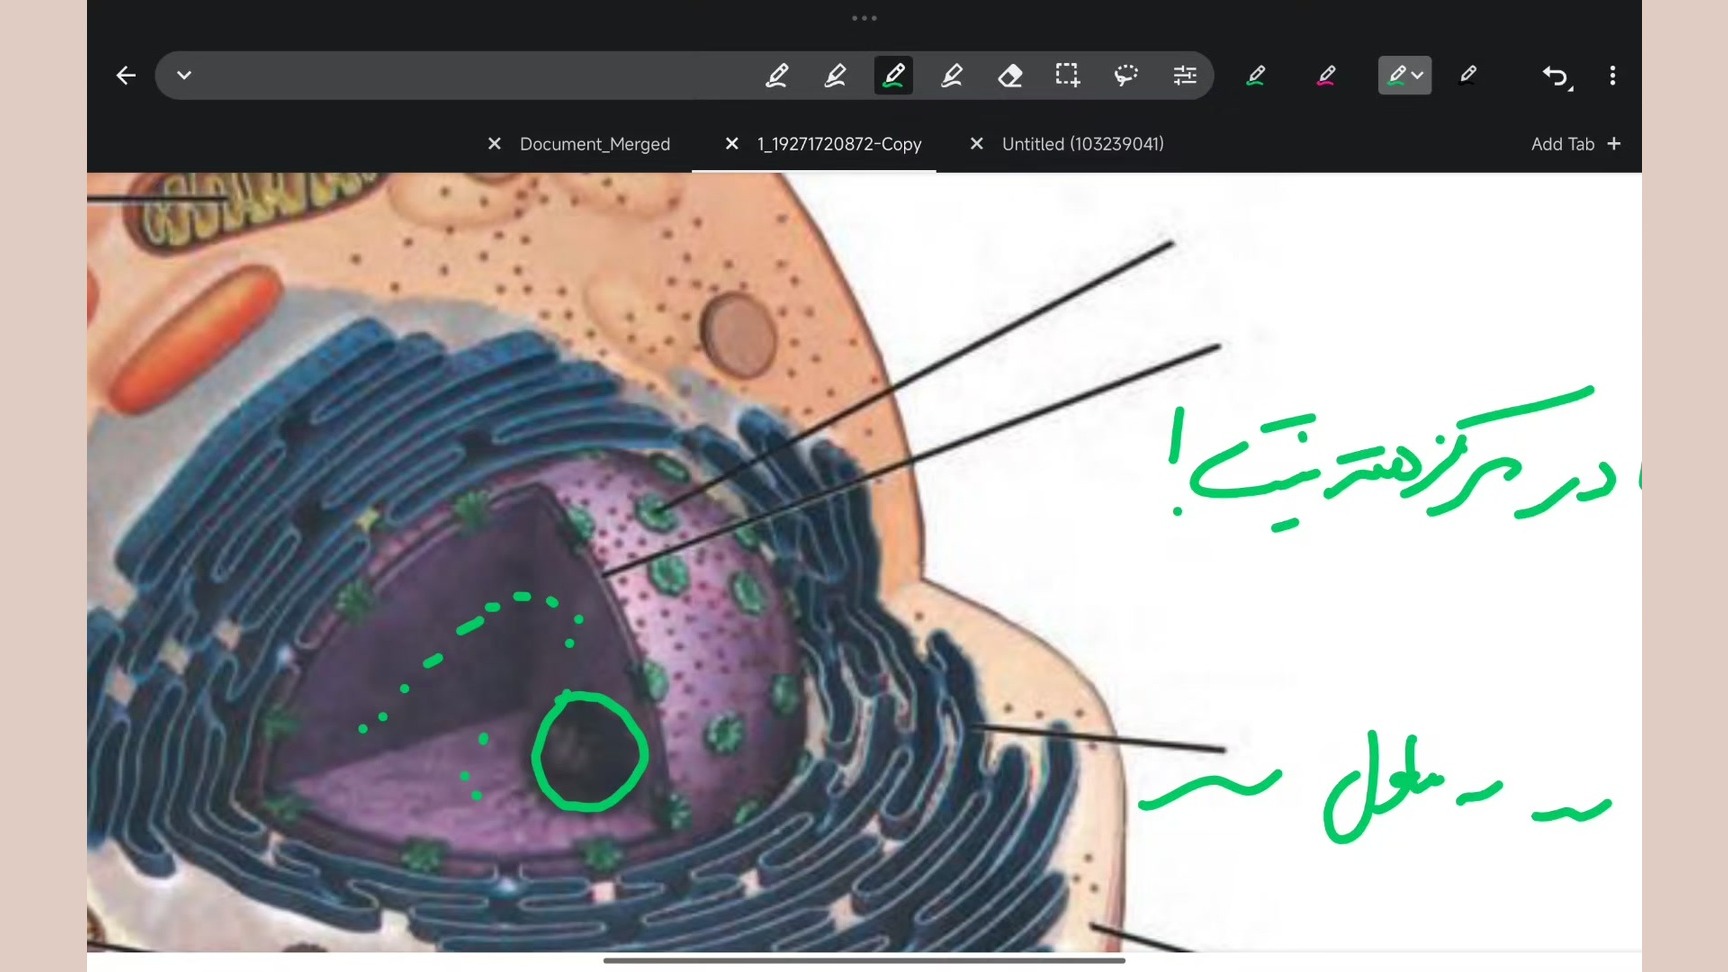
Task: Tap the back arrow to exit document
Action: coord(126,75)
